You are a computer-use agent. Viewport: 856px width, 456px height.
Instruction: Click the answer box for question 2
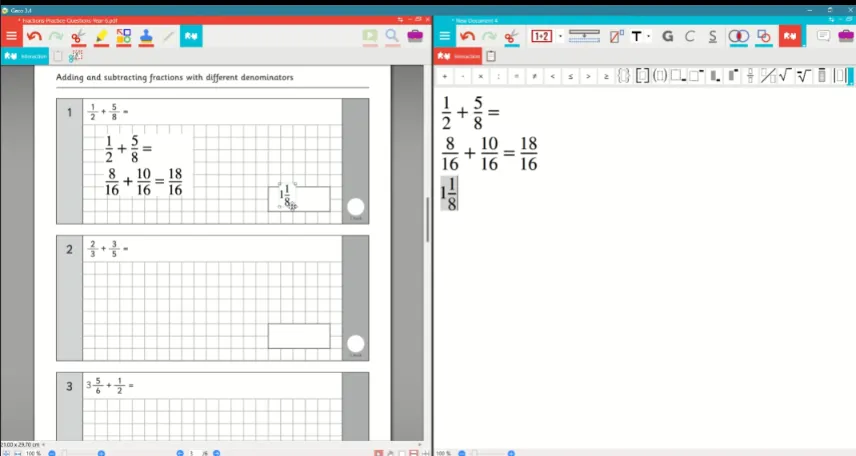coord(299,336)
